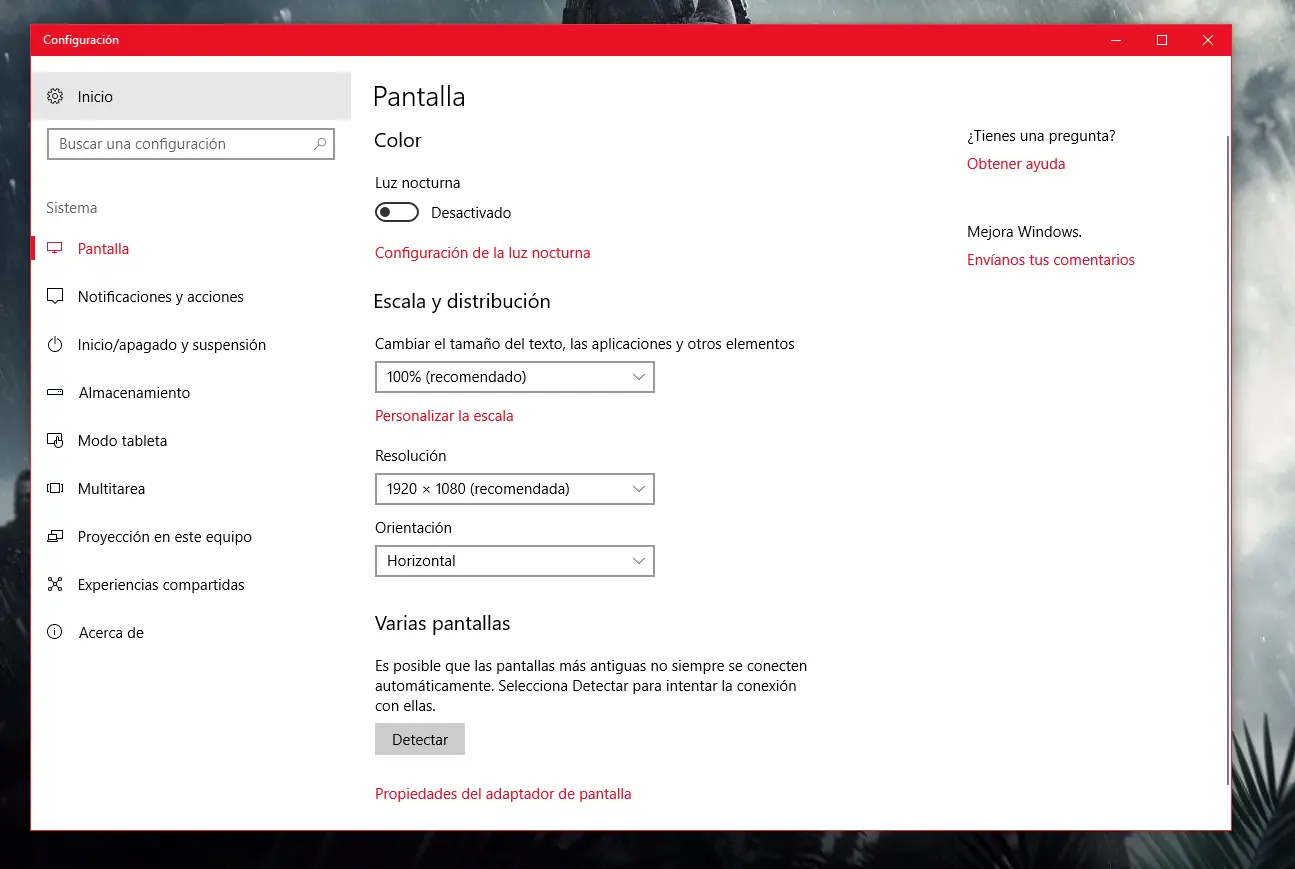Screen dimensions: 1295x869
Task: Toggle the Luz nocturna switch
Action: pyautogui.click(x=396, y=213)
